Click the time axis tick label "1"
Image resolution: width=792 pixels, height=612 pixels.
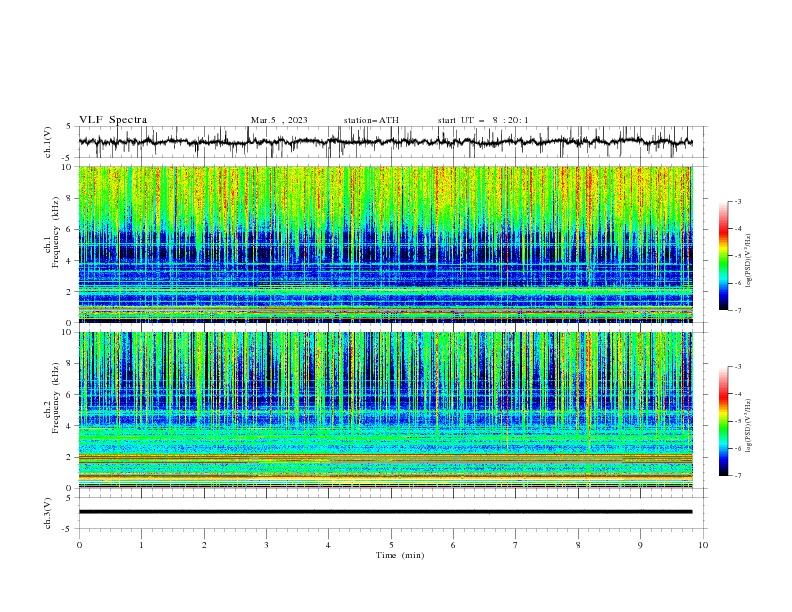tap(141, 545)
